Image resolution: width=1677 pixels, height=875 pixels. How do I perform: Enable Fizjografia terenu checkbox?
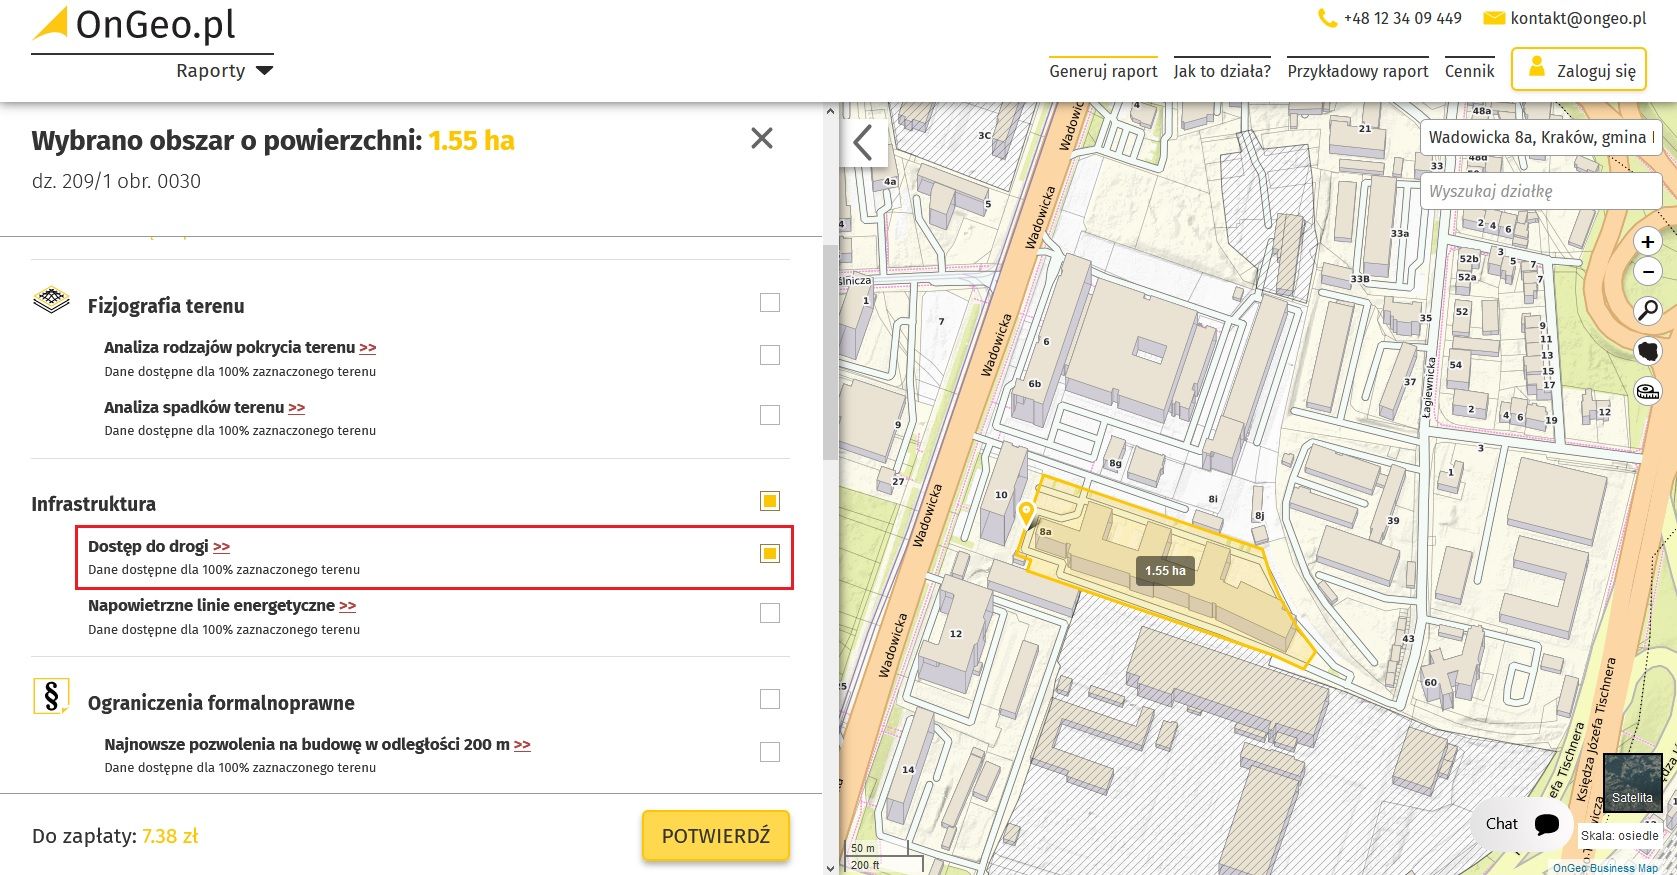click(x=769, y=303)
